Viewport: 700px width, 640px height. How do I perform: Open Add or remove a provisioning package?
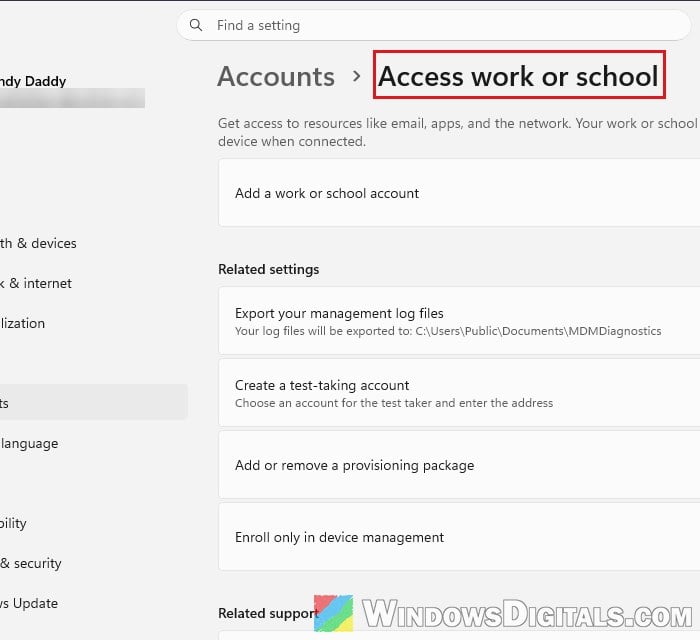click(x=459, y=465)
